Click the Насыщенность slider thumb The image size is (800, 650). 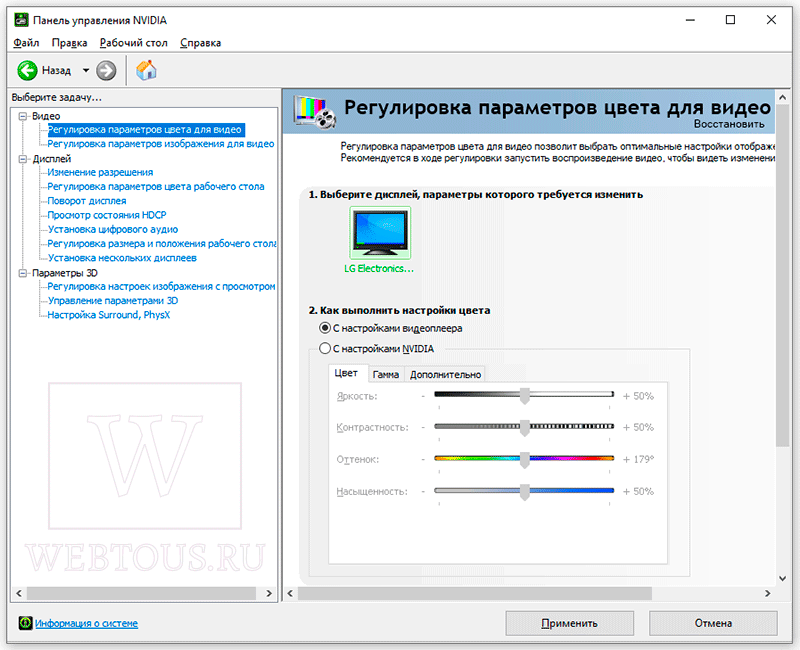click(x=524, y=492)
